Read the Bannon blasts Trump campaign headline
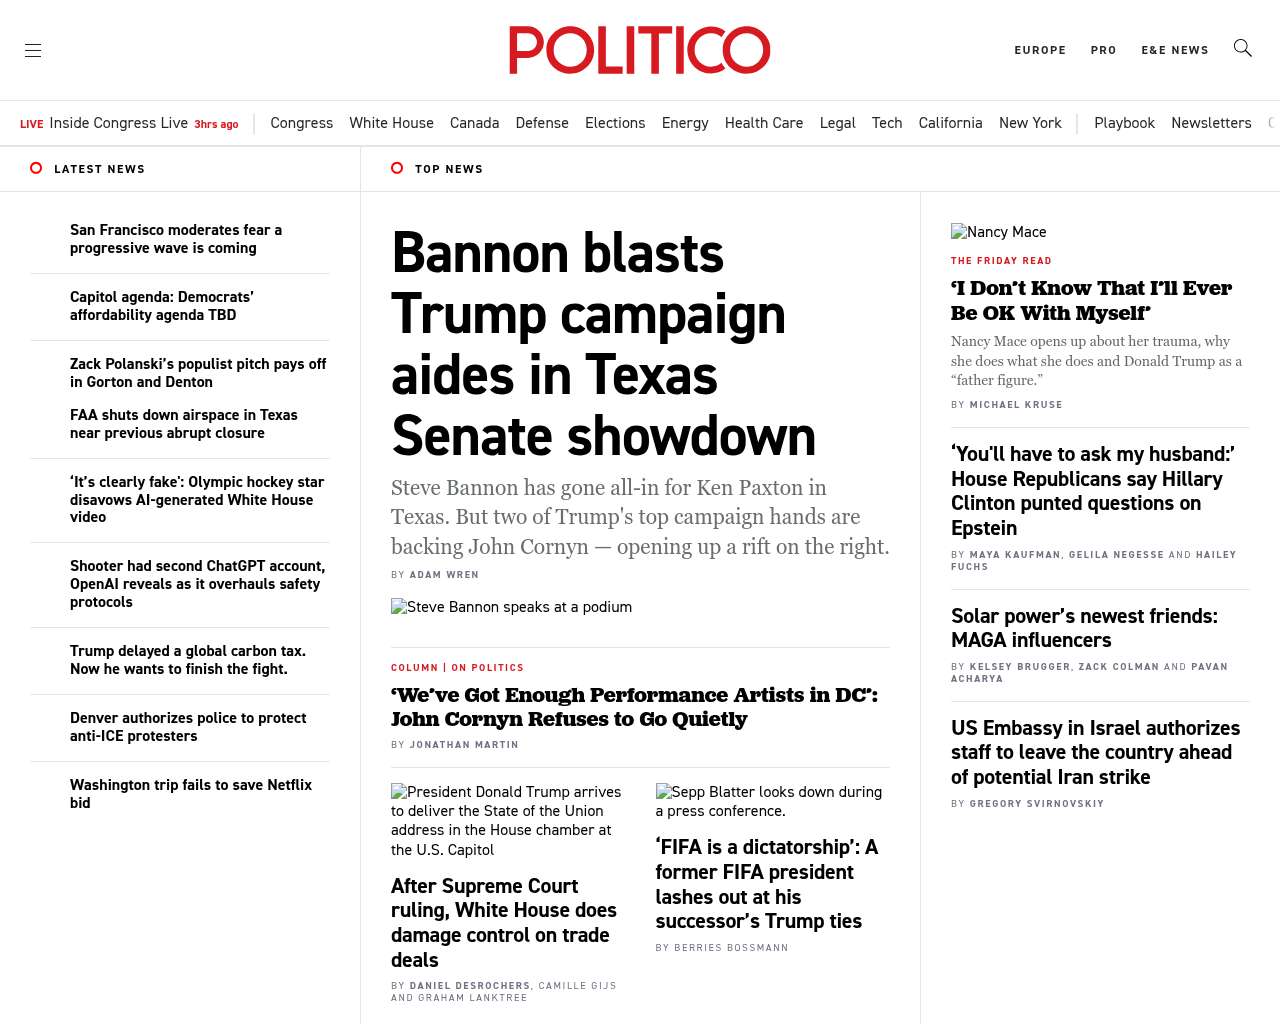The width and height of the screenshot is (1280, 1024). 603,343
